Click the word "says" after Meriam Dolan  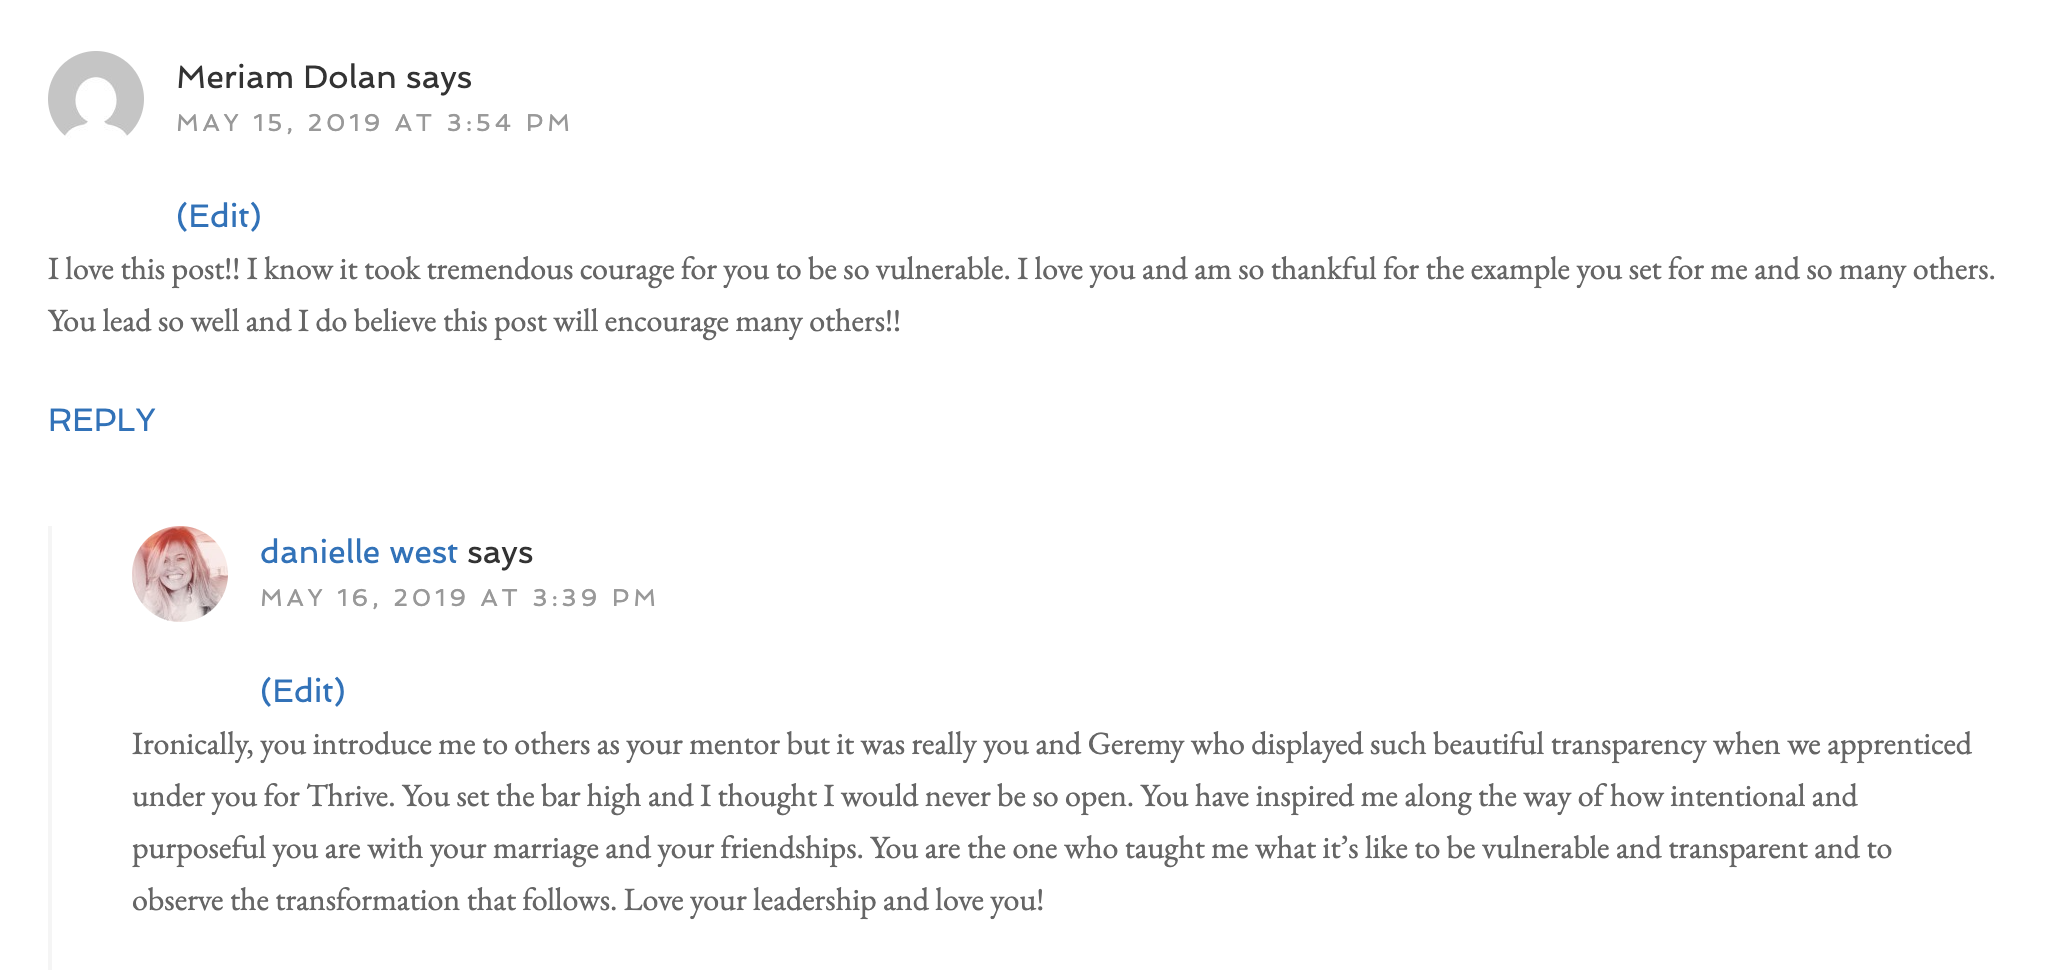pos(439,77)
